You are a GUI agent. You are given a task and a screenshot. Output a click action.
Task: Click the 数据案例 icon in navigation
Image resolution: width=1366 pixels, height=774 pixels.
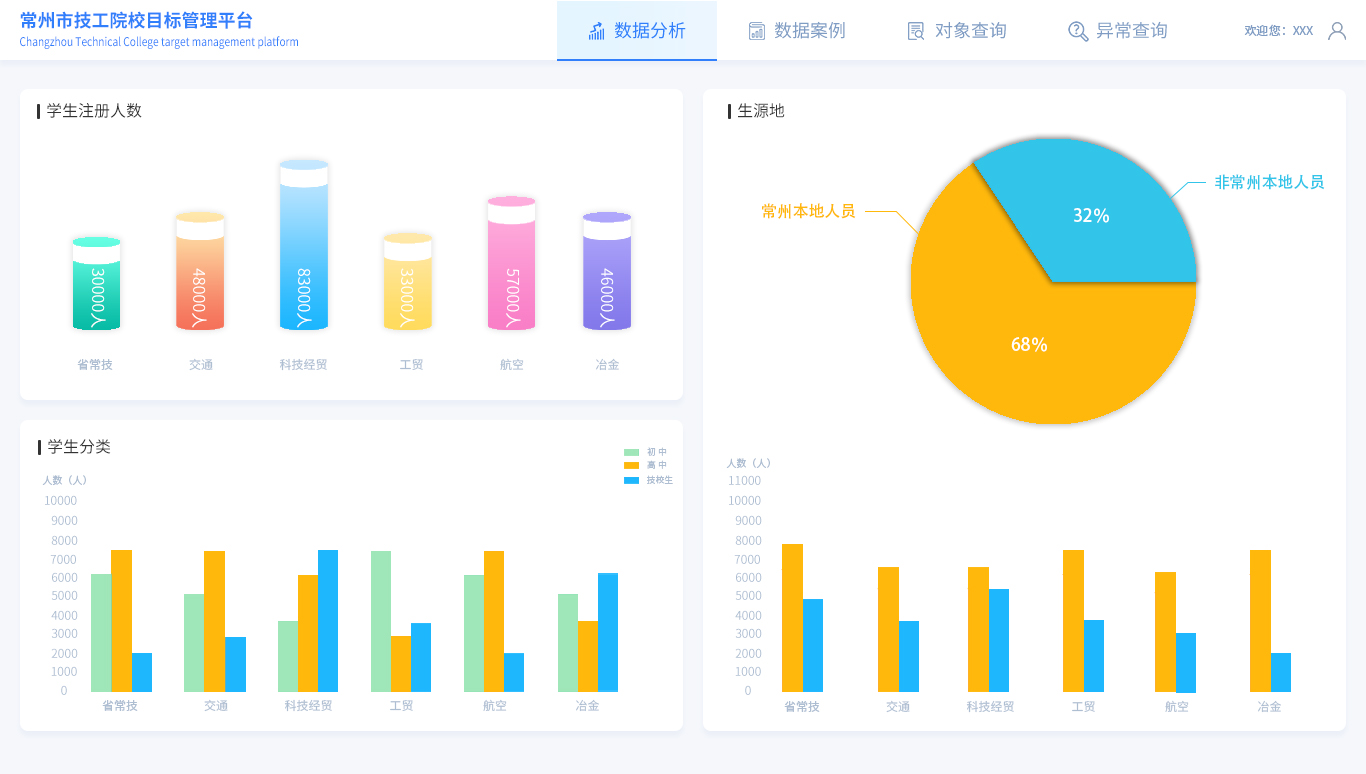[x=757, y=31]
